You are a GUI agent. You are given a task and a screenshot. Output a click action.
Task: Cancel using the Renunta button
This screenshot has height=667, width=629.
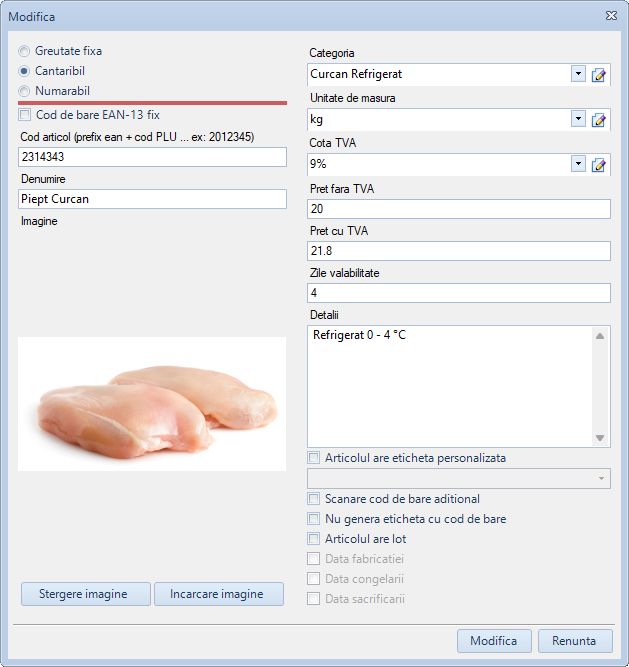click(575, 641)
